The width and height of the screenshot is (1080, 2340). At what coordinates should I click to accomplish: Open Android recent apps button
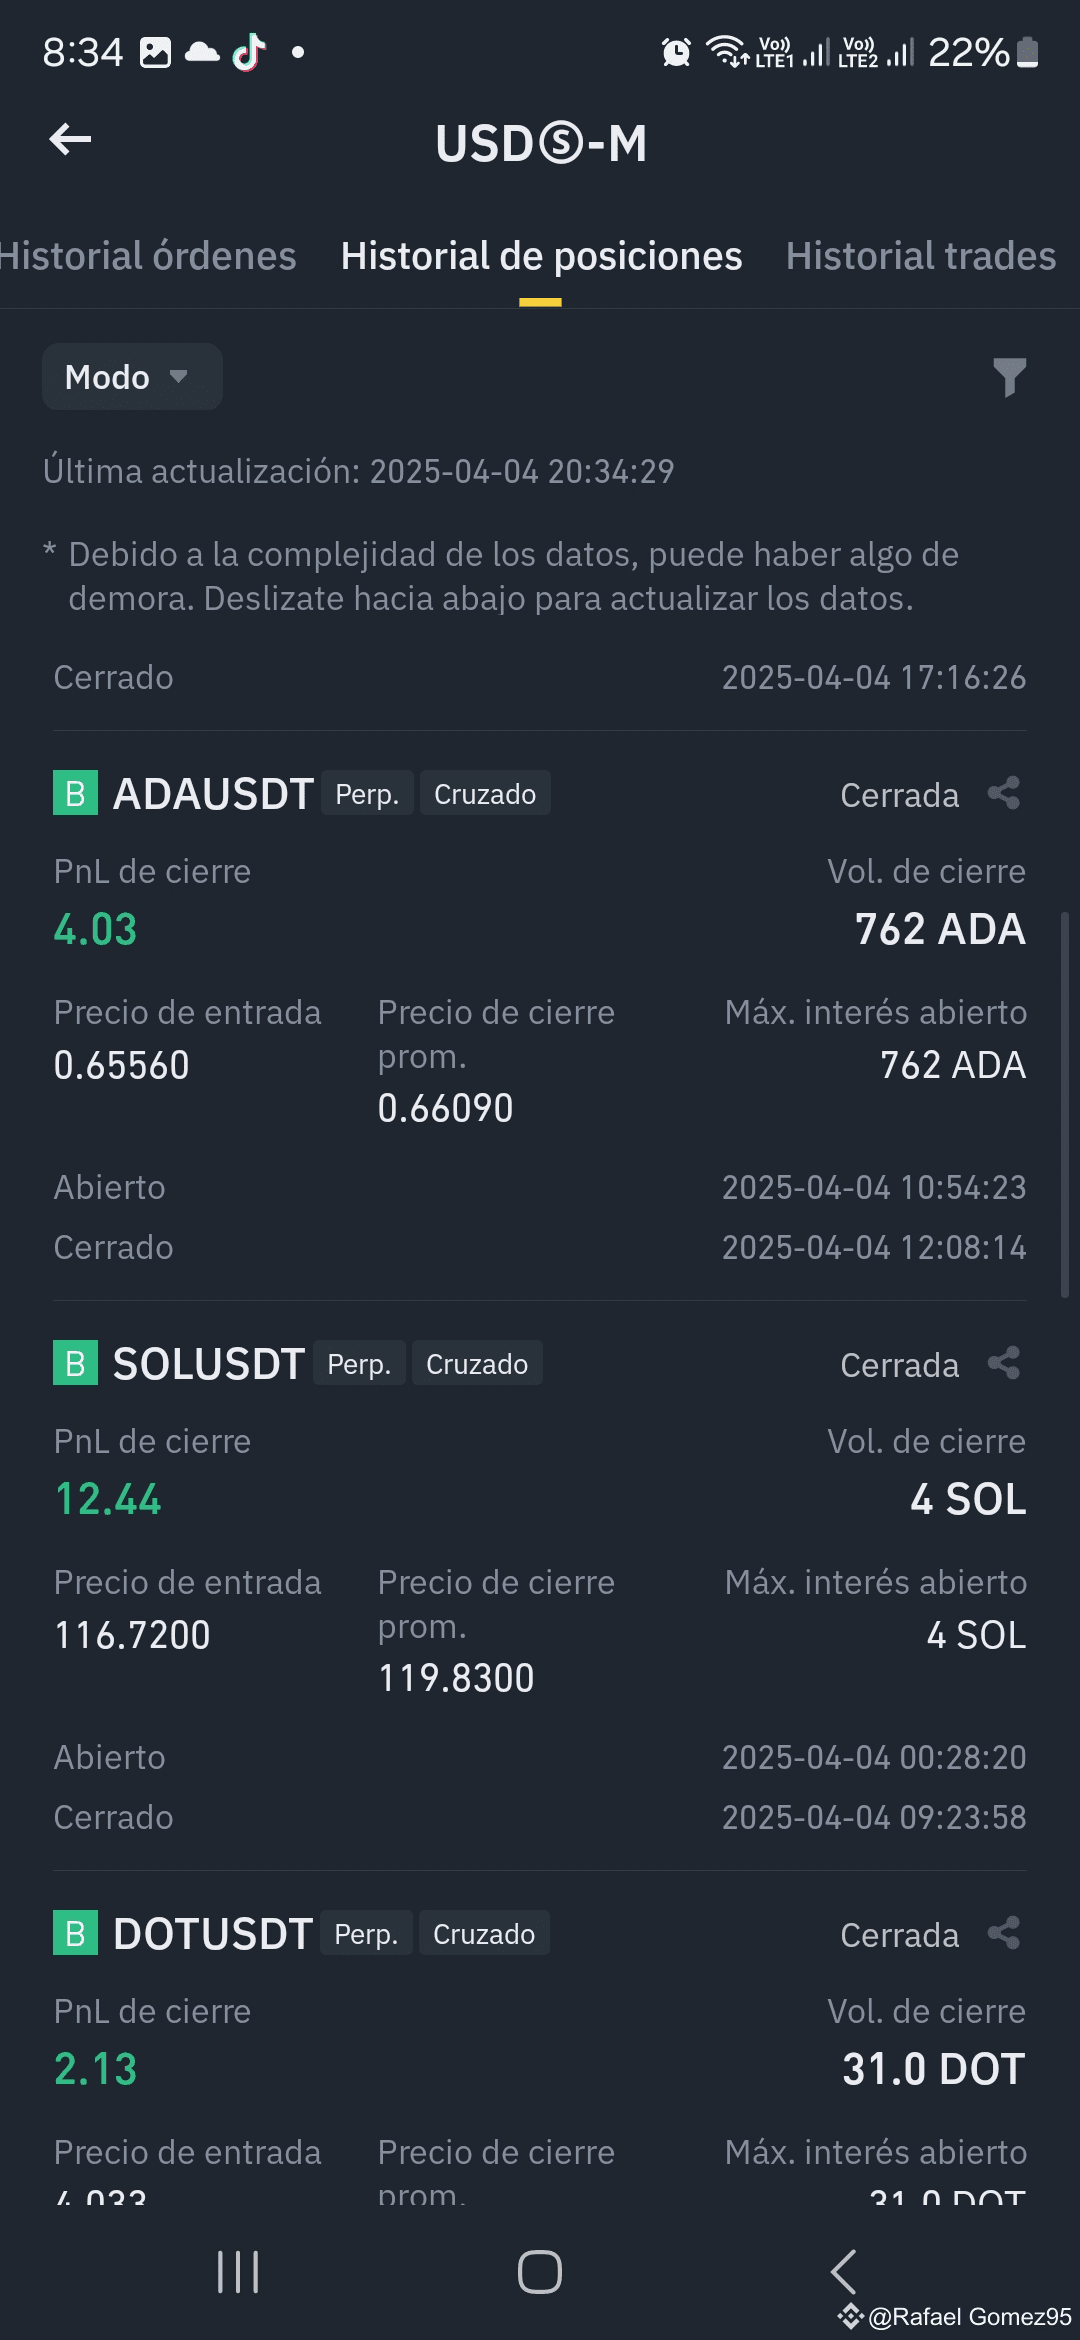click(x=238, y=2272)
